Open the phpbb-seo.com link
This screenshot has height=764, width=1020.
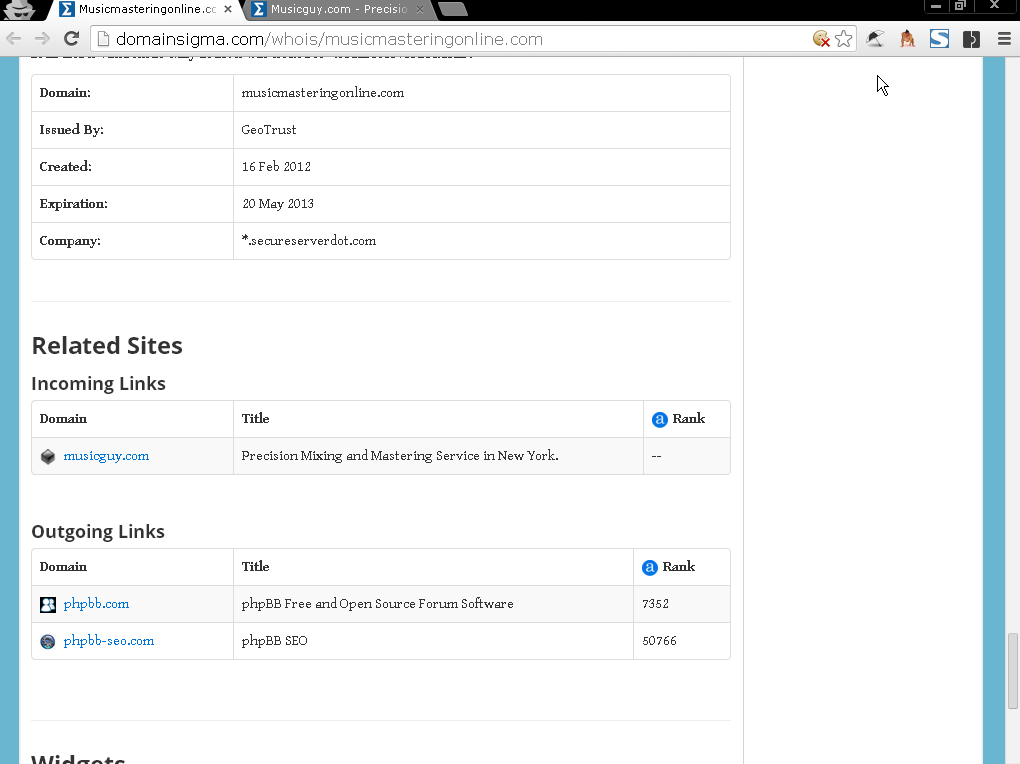click(x=109, y=641)
